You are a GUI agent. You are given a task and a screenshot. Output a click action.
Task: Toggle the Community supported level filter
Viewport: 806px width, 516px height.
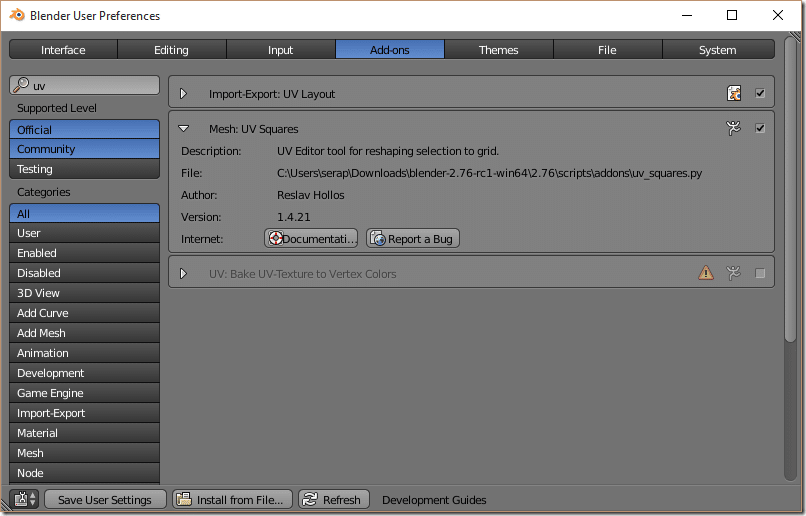click(x=84, y=149)
